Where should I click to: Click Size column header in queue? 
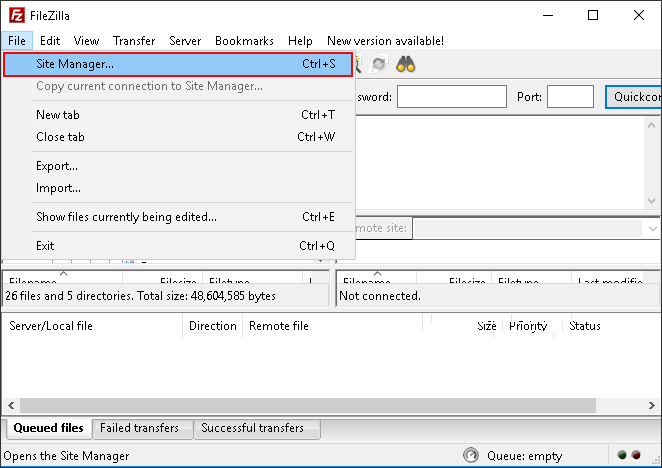486,326
